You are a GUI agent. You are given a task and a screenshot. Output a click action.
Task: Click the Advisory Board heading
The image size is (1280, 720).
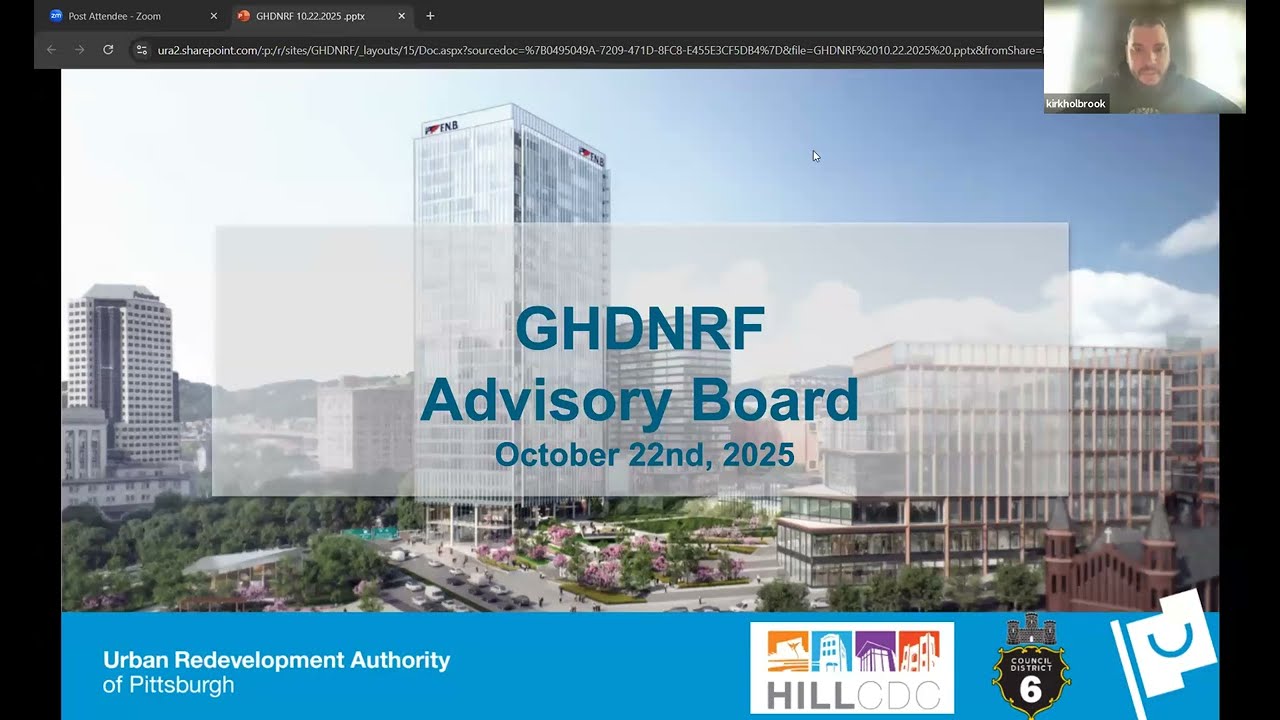point(639,400)
